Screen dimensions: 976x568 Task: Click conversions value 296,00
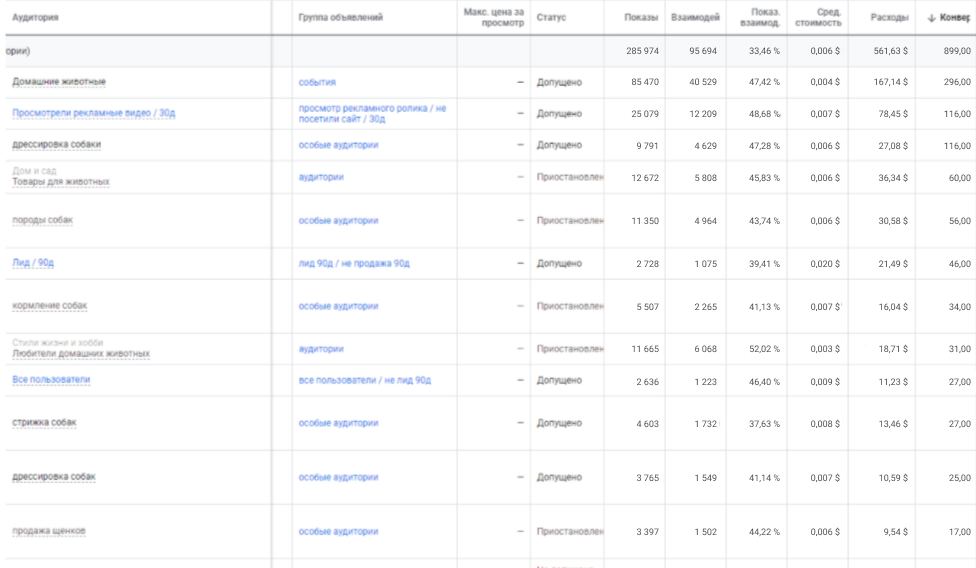(x=957, y=82)
